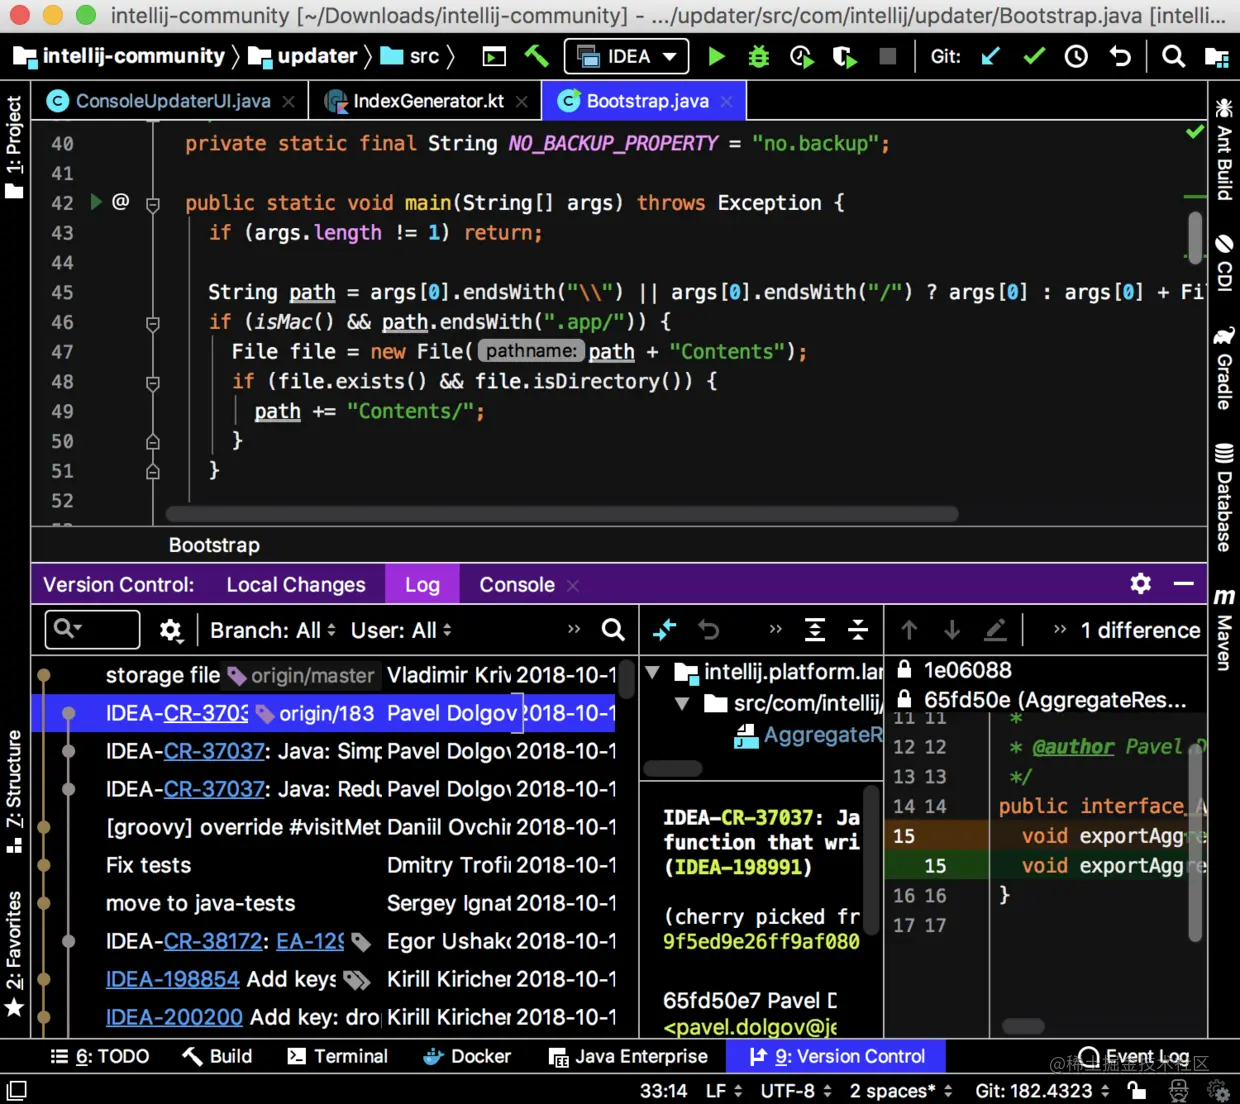Open LF line separator selector in status bar

coord(724,1090)
